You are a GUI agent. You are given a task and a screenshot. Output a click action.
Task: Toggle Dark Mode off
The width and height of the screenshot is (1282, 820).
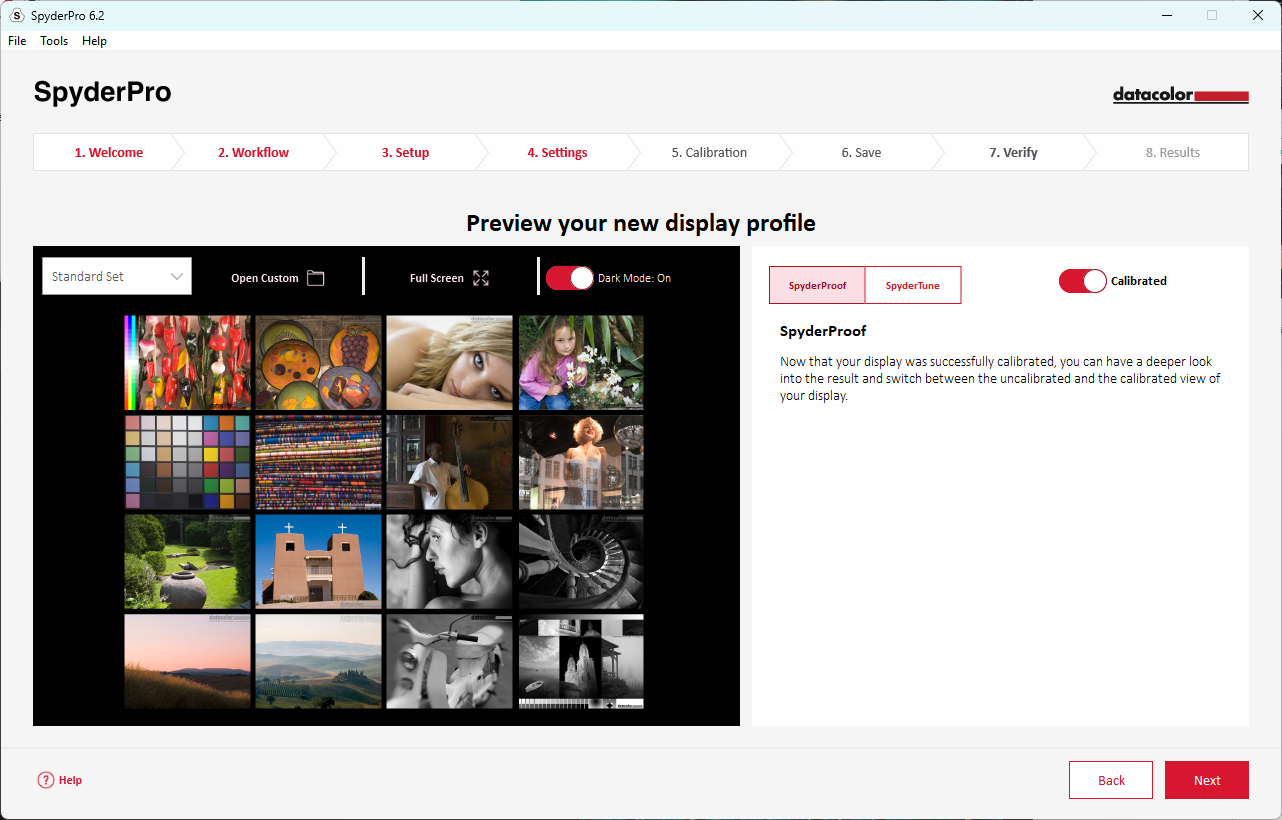570,278
